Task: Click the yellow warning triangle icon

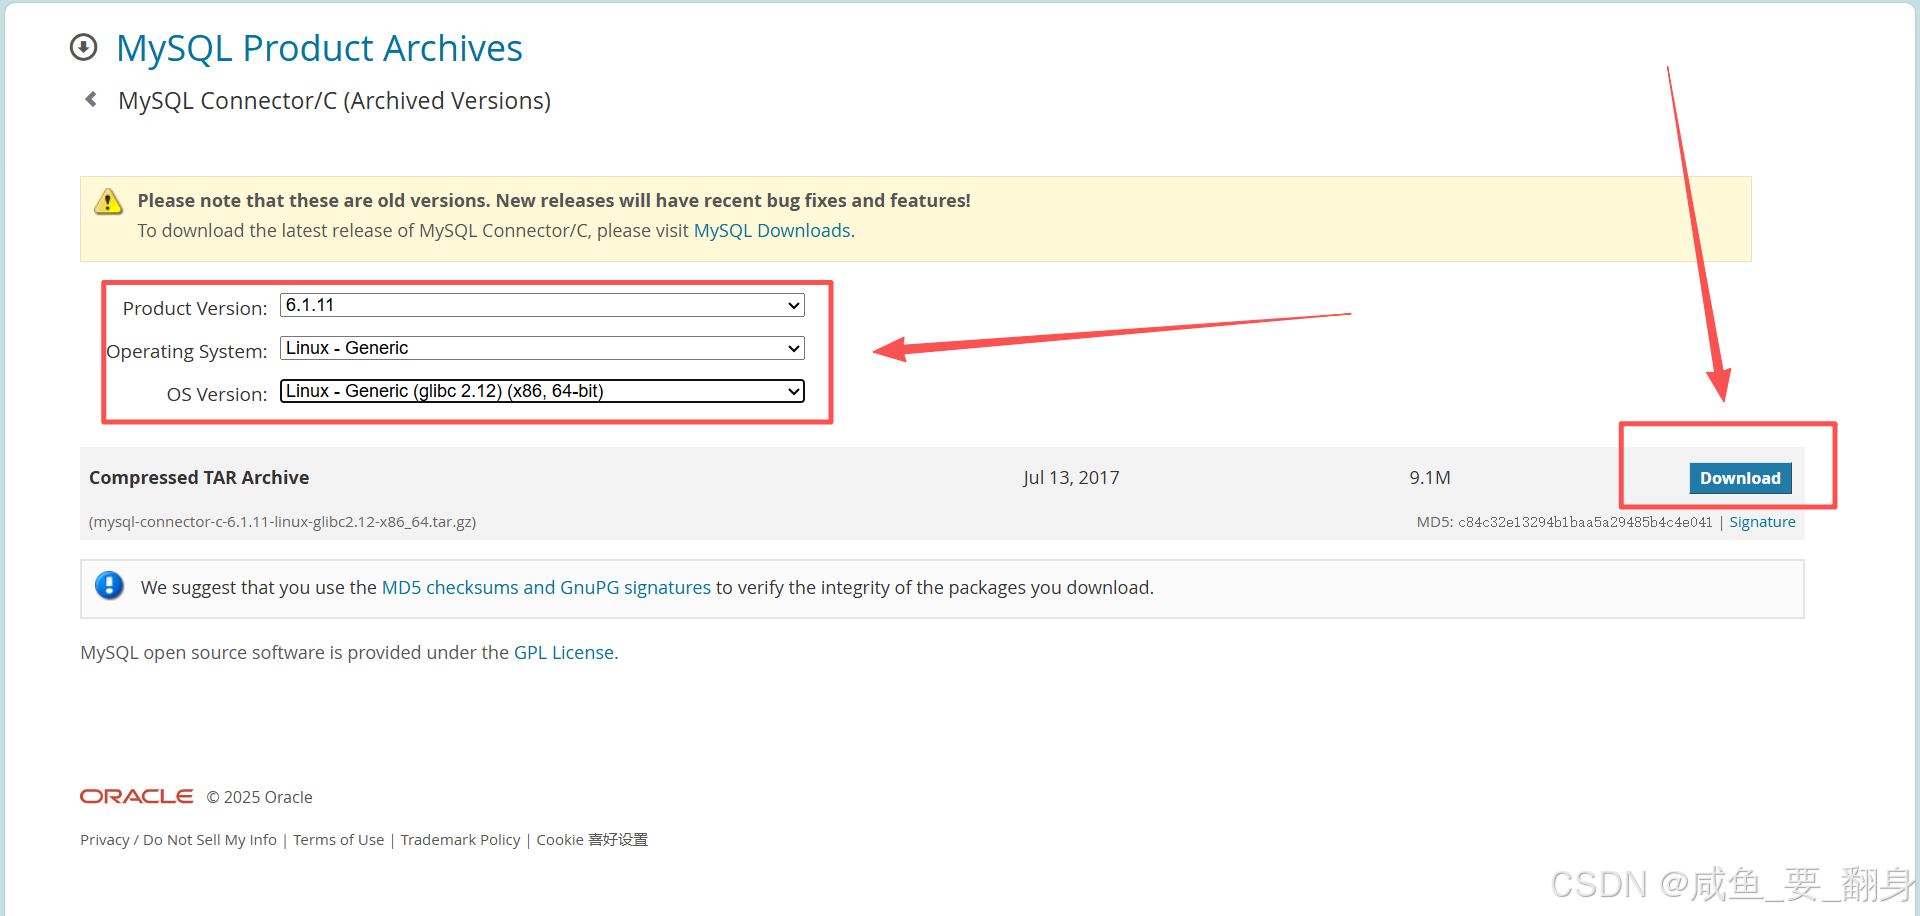Action: click(108, 201)
